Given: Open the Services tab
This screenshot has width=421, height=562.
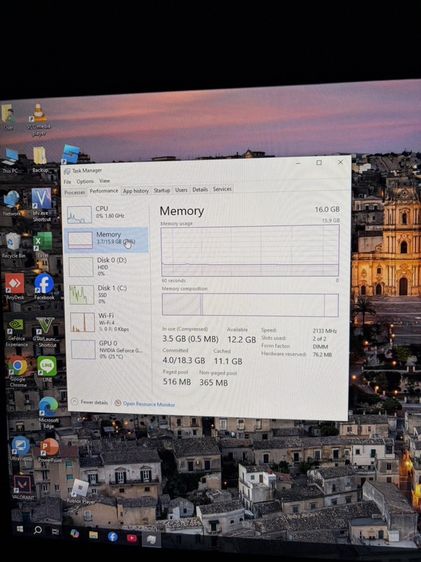Looking at the screenshot, I should point(222,189).
